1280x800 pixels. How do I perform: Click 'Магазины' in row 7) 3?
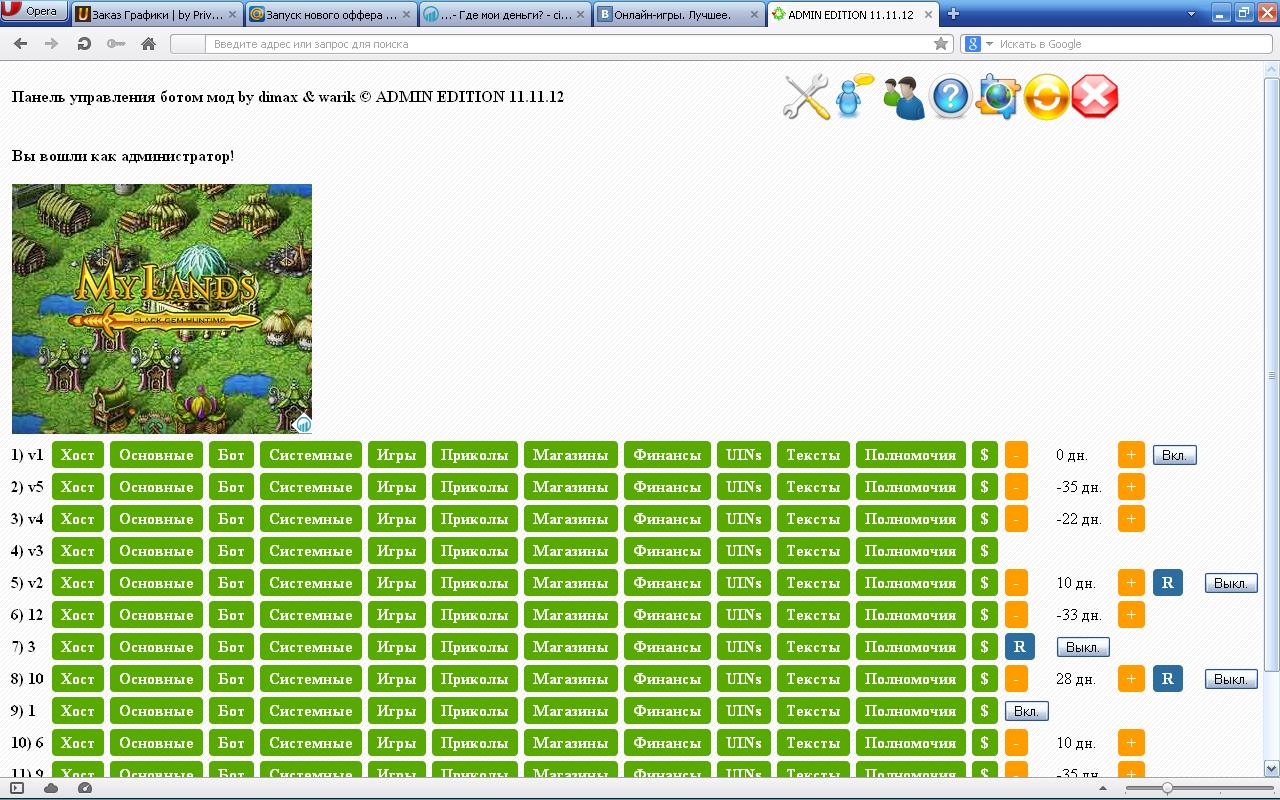point(571,647)
